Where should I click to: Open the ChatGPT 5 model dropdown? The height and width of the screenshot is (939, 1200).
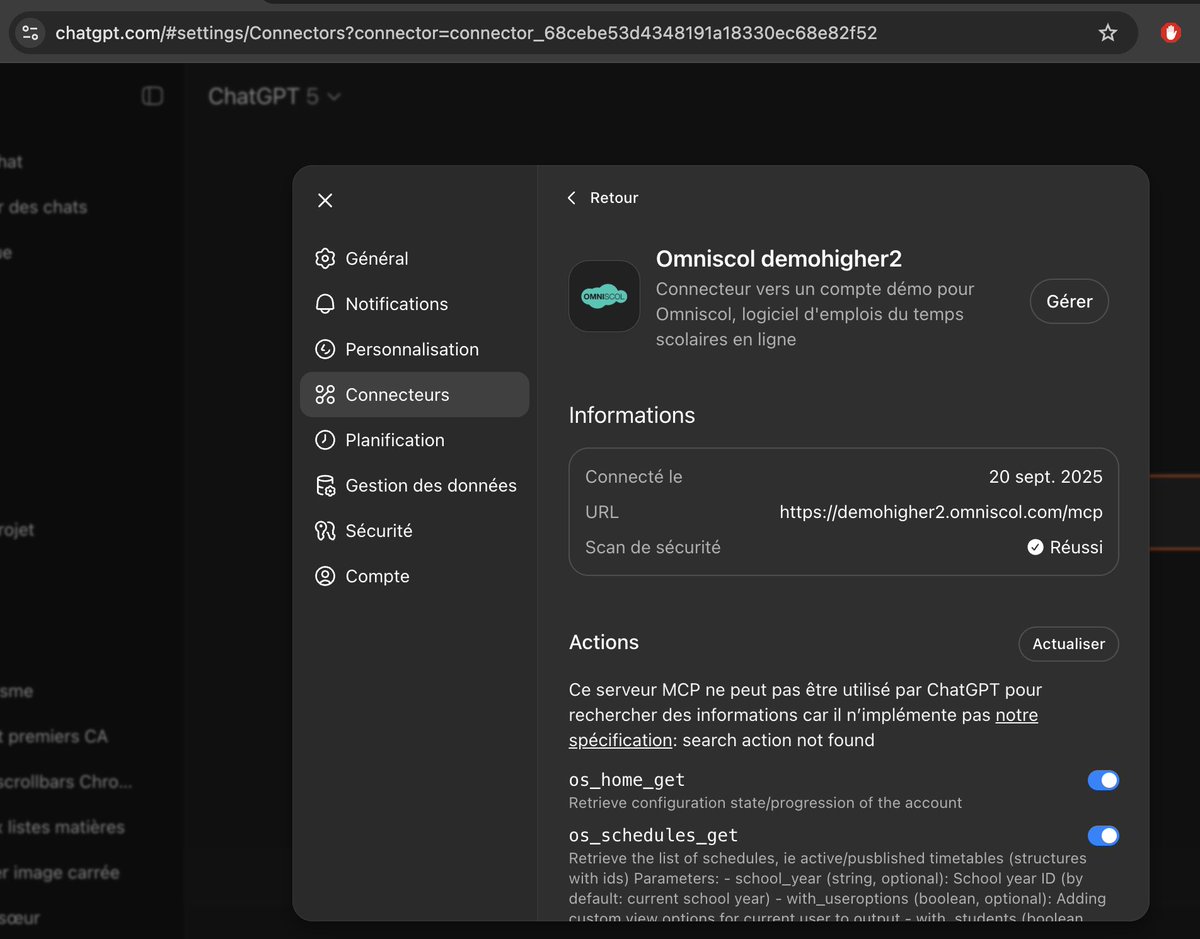tap(275, 96)
